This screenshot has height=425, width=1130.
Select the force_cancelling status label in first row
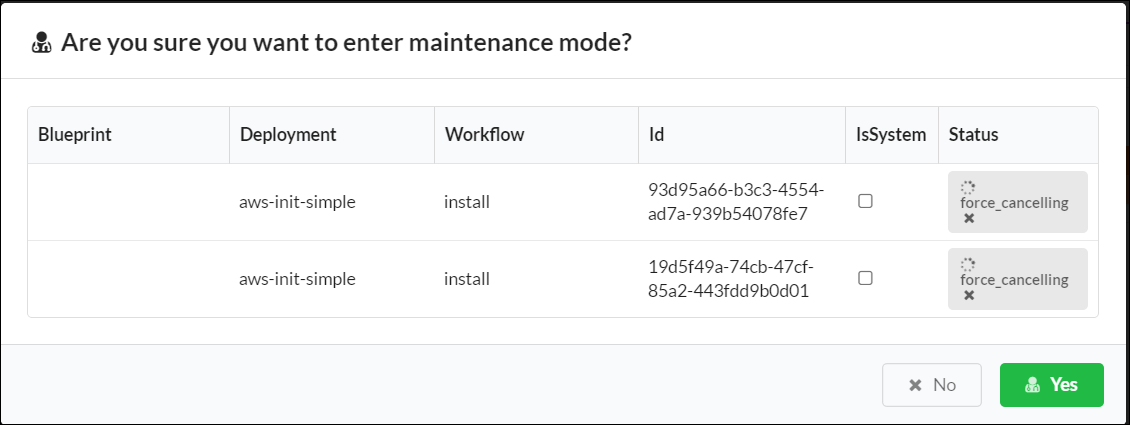point(1014,203)
